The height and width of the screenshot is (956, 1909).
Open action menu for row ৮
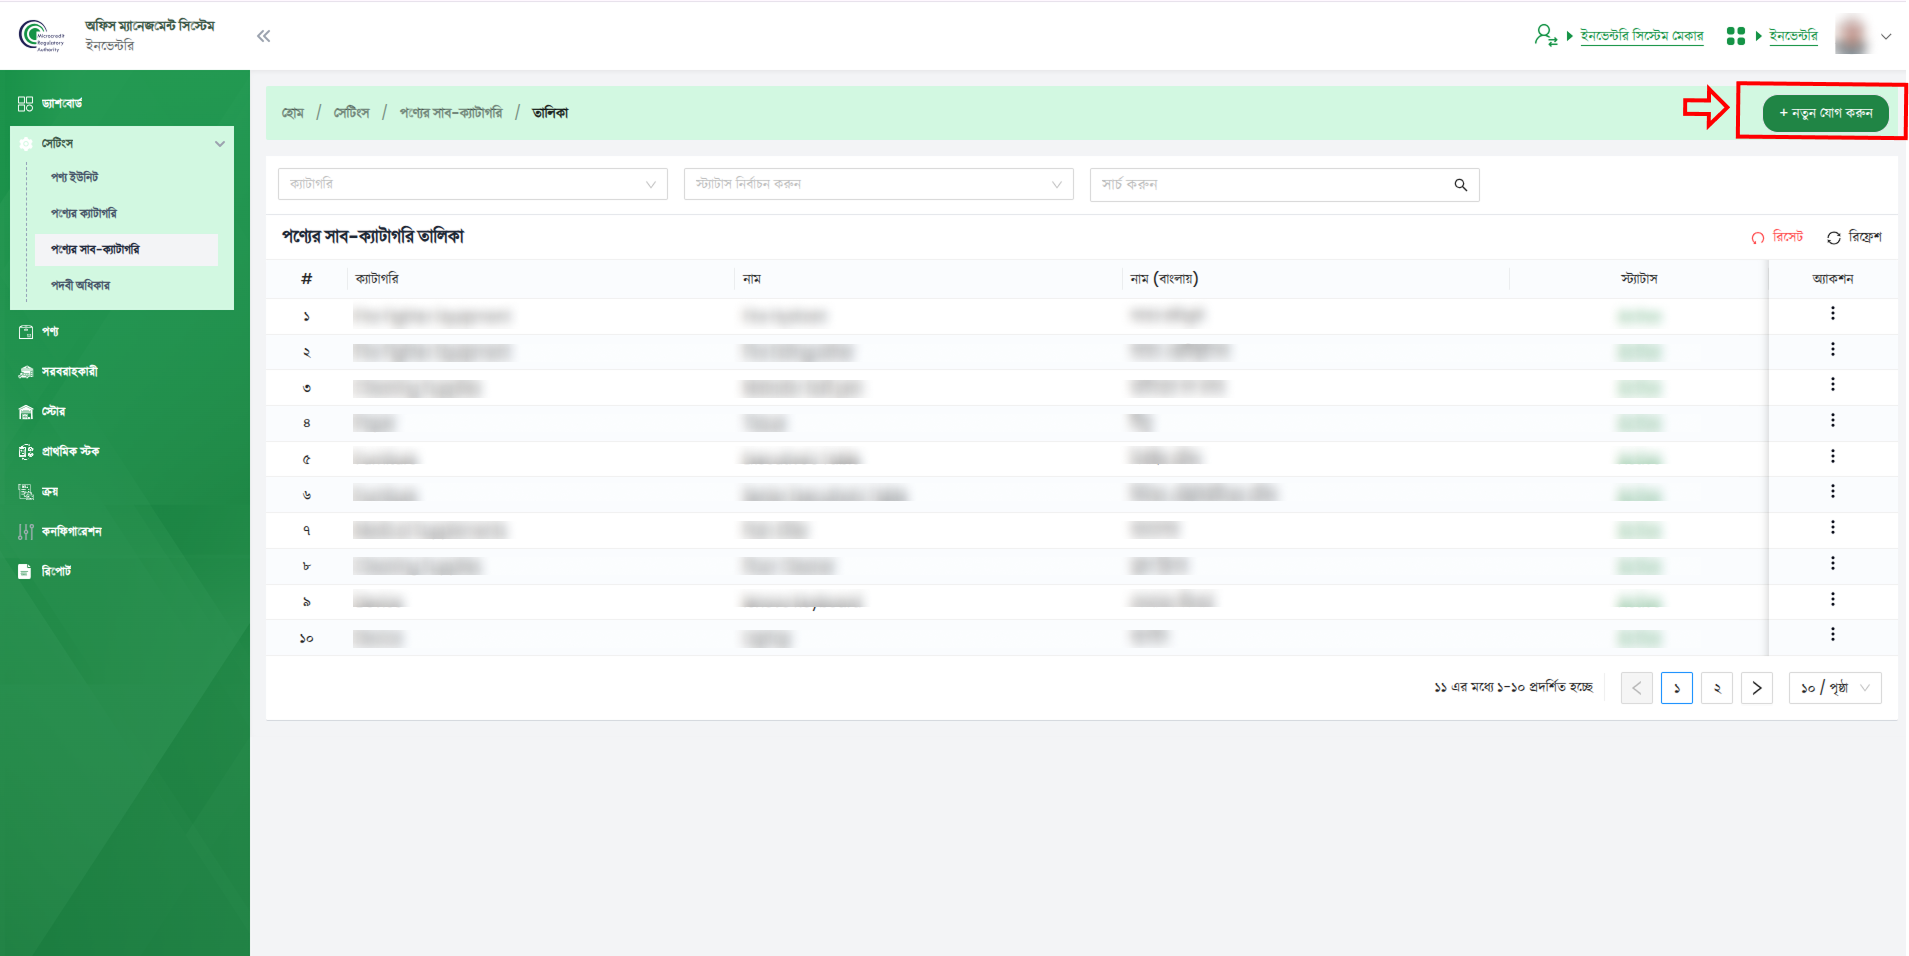(1832, 563)
